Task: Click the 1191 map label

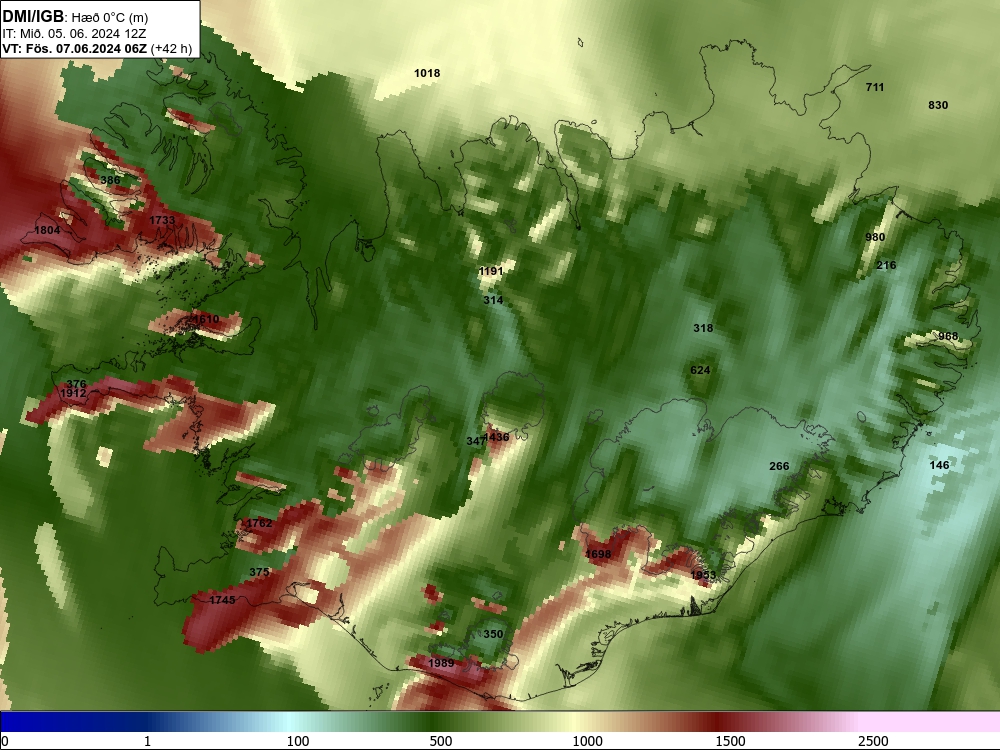Action: pyautogui.click(x=491, y=272)
